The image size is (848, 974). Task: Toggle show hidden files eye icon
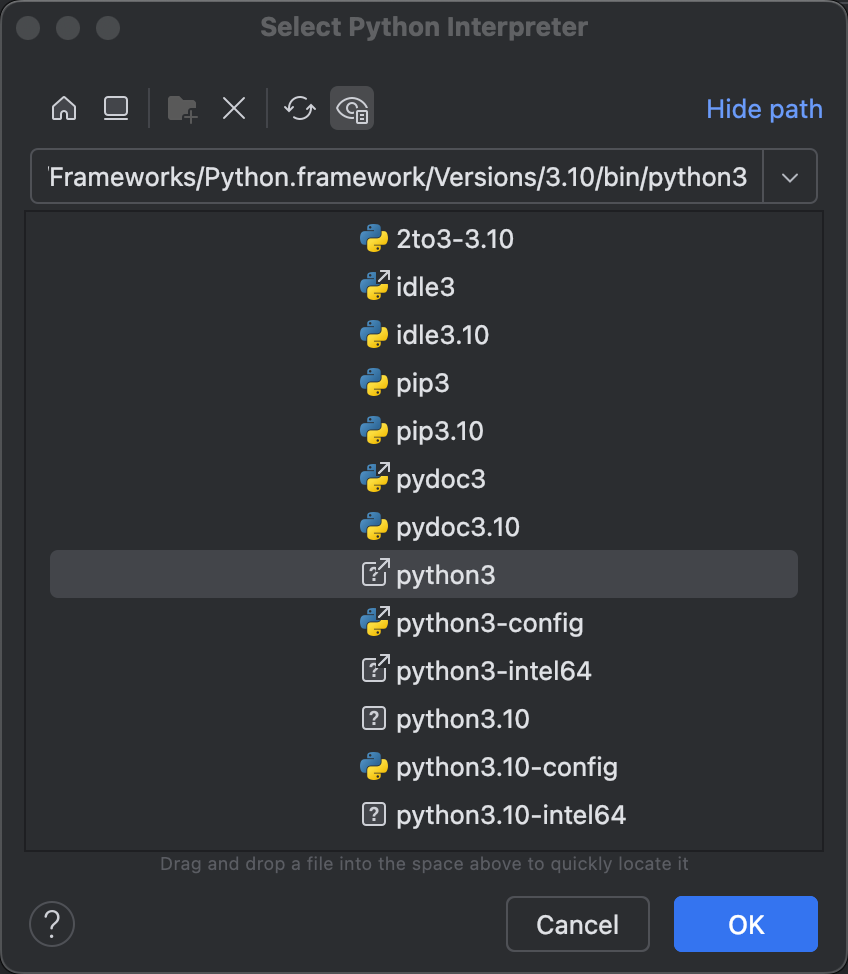(x=352, y=109)
